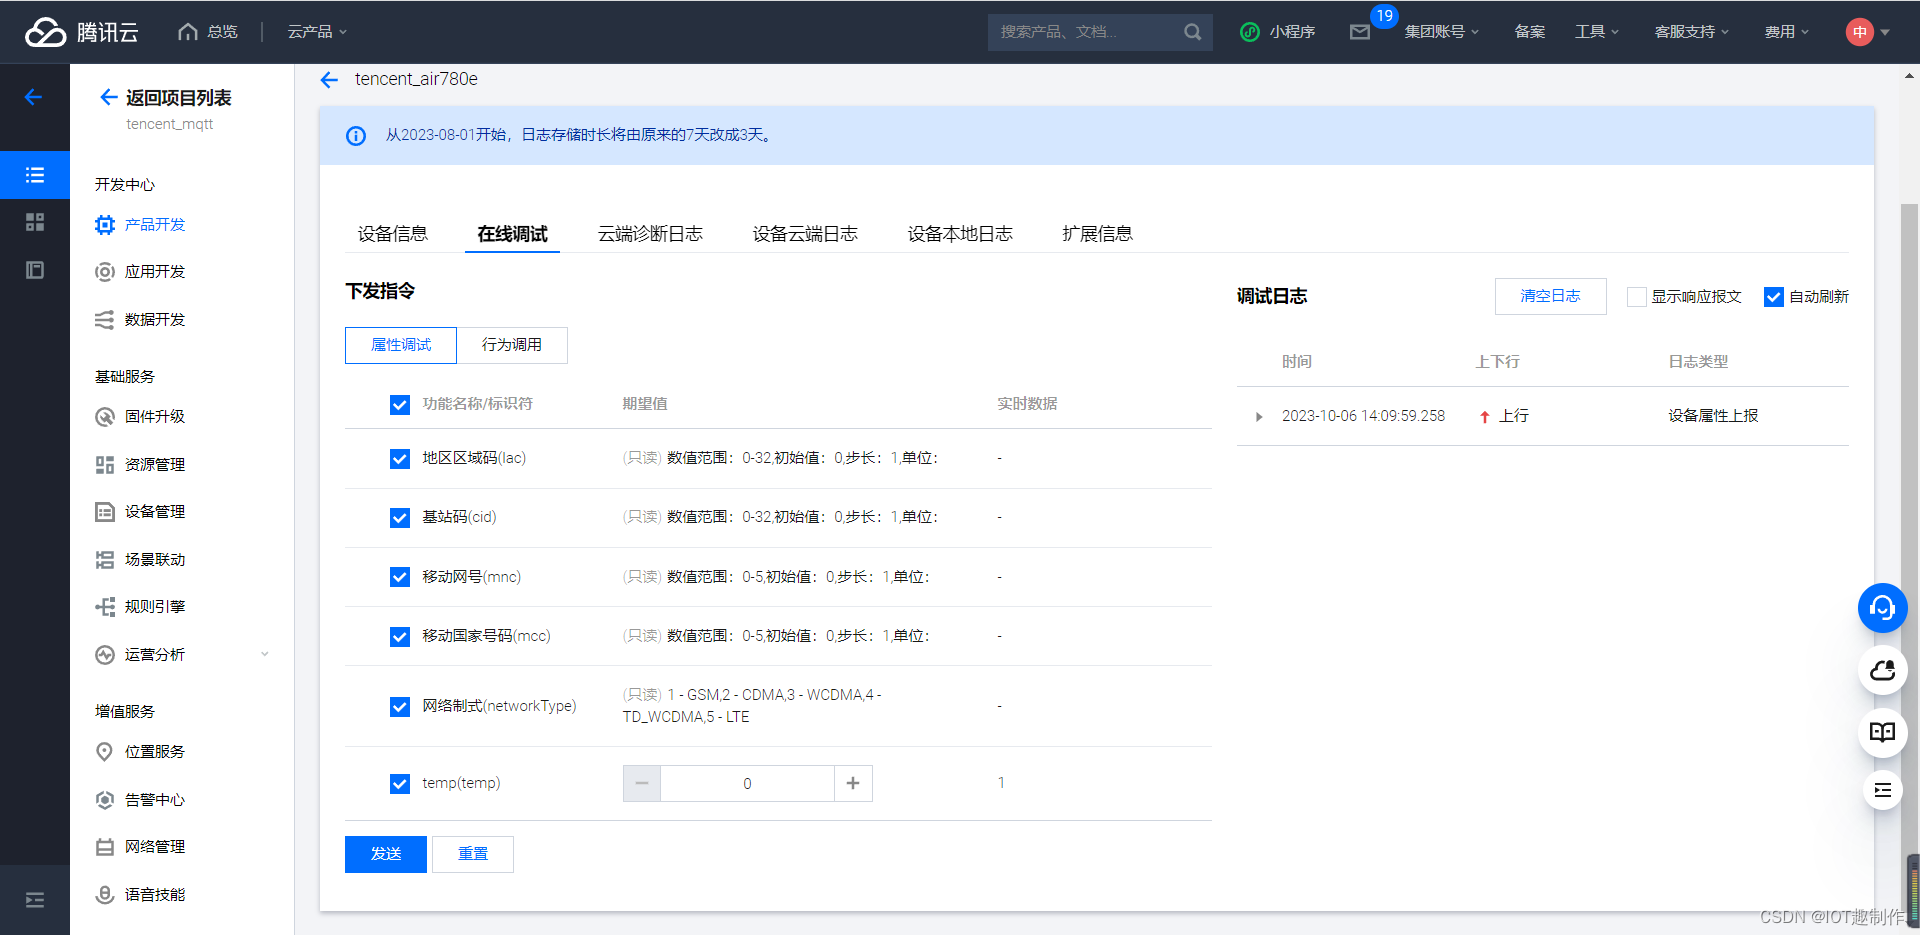
Task: Toggle the select-all checkbox in header row
Action: pos(400,405)
